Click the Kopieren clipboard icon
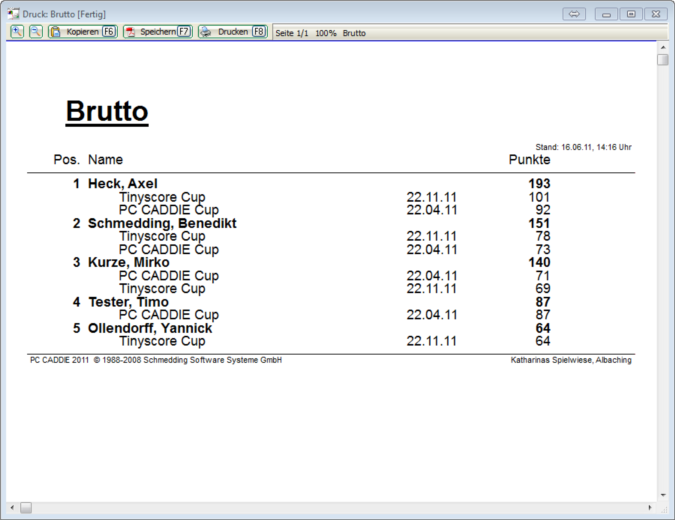The image size is (675, 520). point(57,32)
